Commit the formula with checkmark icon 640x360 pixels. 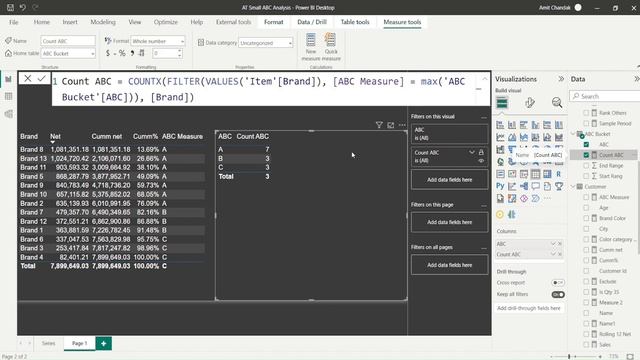(42, 78)
